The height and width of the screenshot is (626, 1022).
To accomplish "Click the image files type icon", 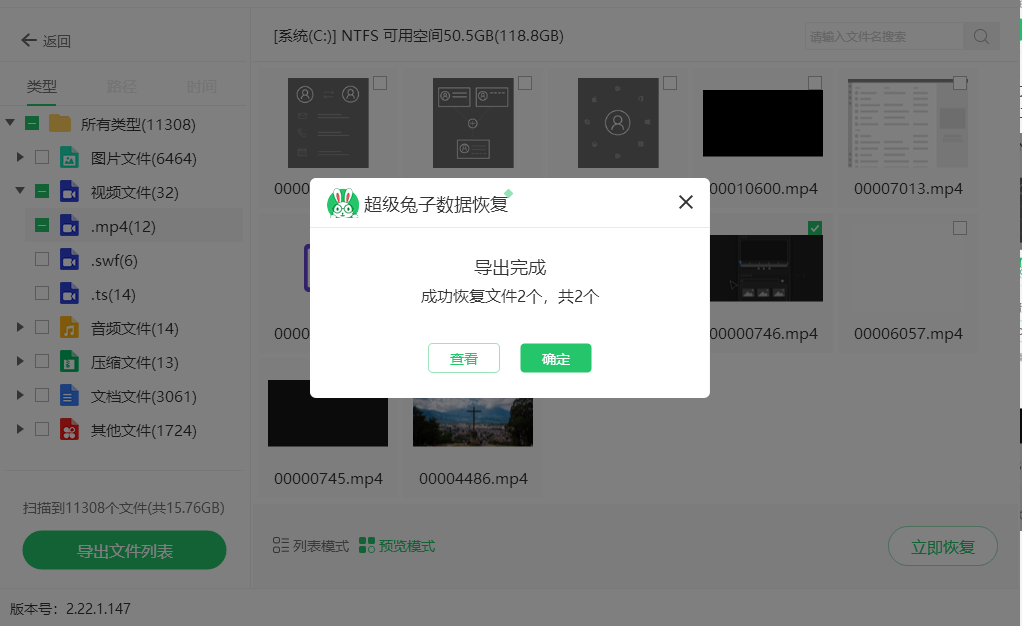I will click(x=69, y=158).
